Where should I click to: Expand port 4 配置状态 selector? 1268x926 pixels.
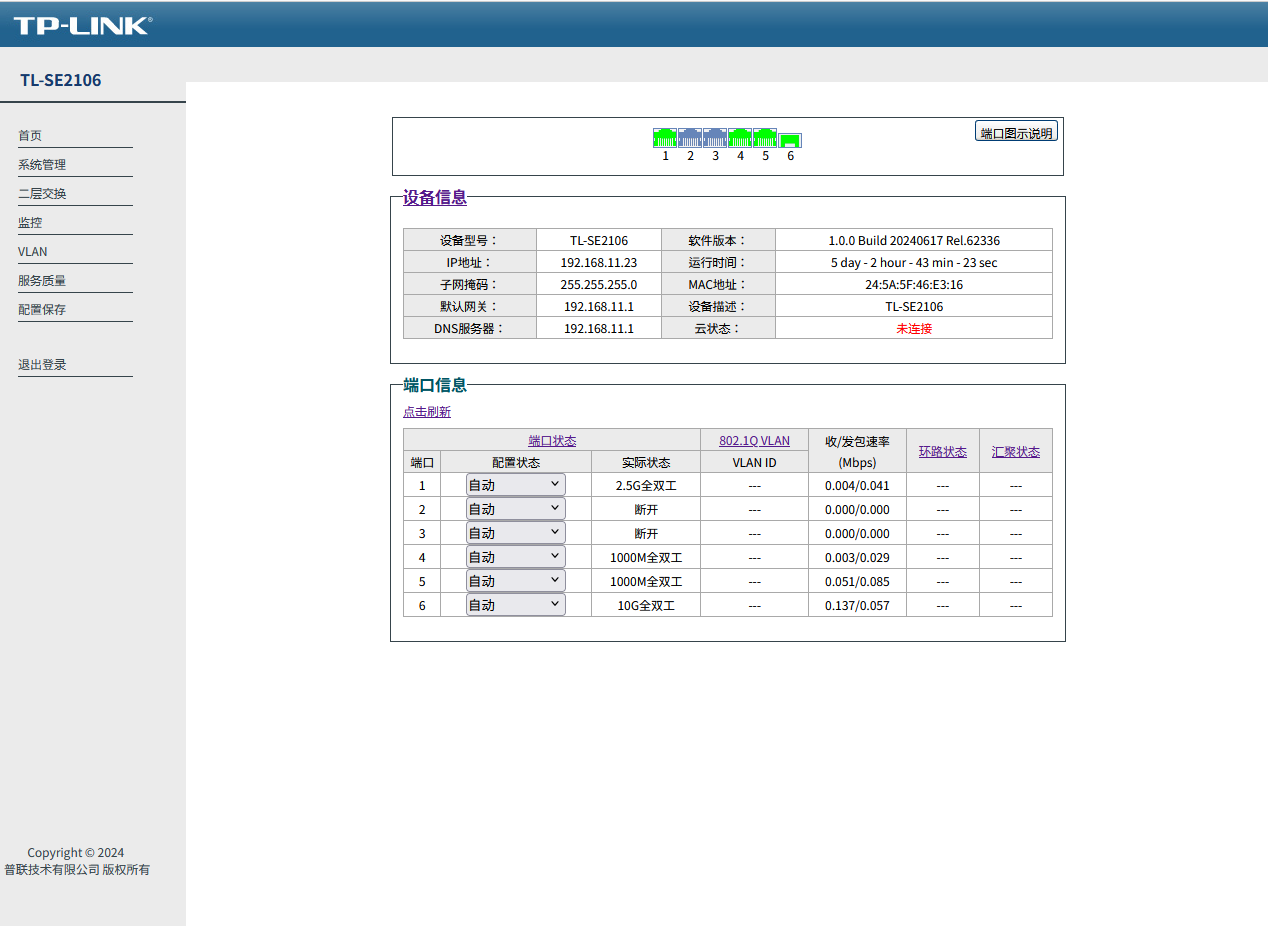pos(515,557)
